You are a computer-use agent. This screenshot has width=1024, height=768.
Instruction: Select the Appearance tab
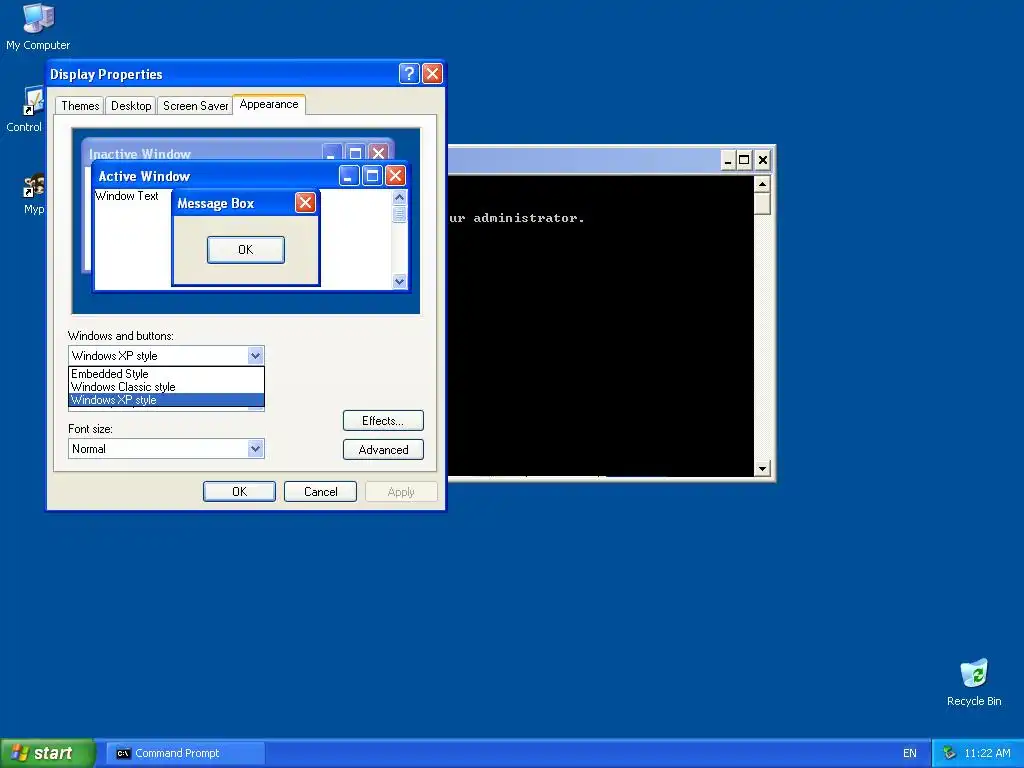click(268, 104)
